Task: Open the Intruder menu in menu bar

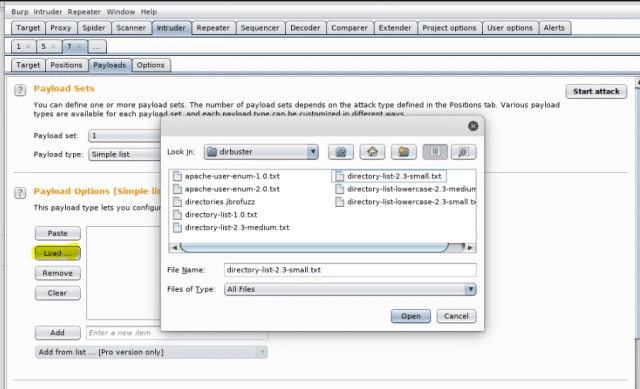Action: click(48, 12)
